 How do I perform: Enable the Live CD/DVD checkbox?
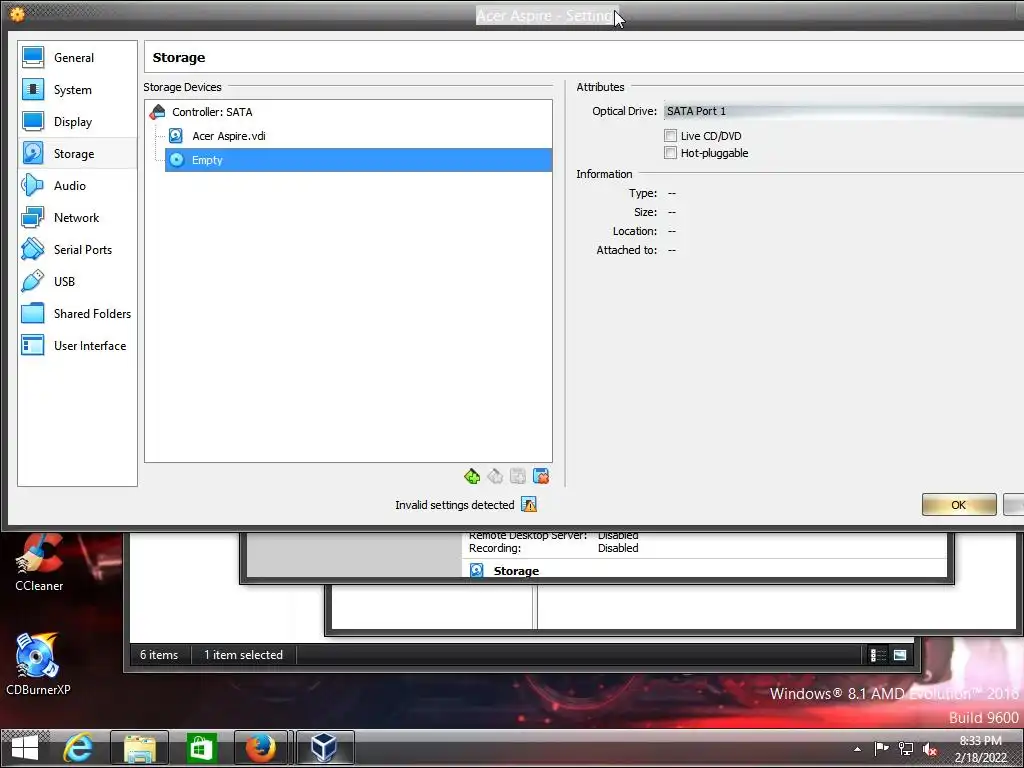click(670, 136)
